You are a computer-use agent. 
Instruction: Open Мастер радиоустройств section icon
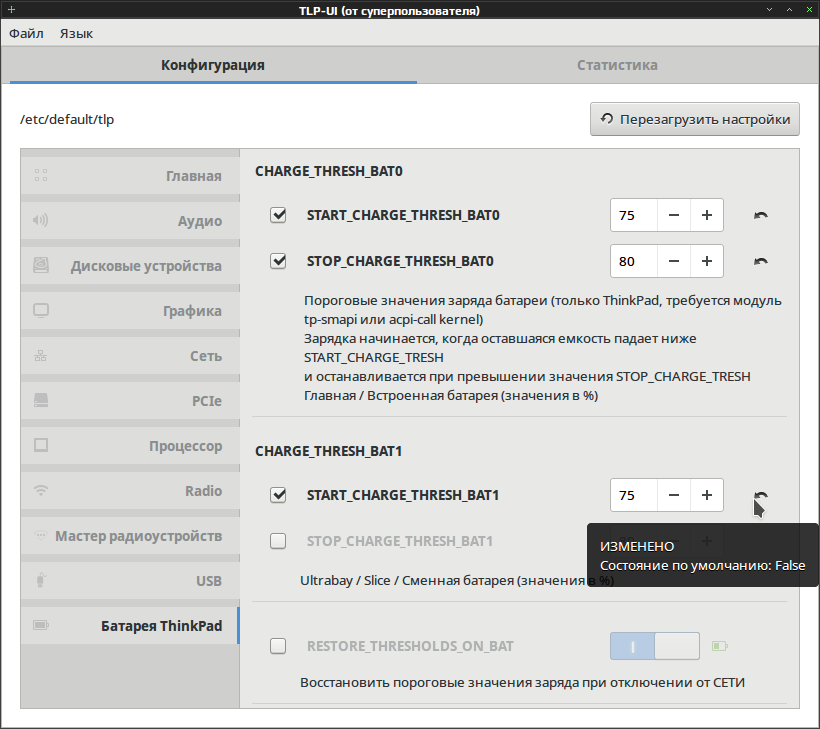[41, 536]
